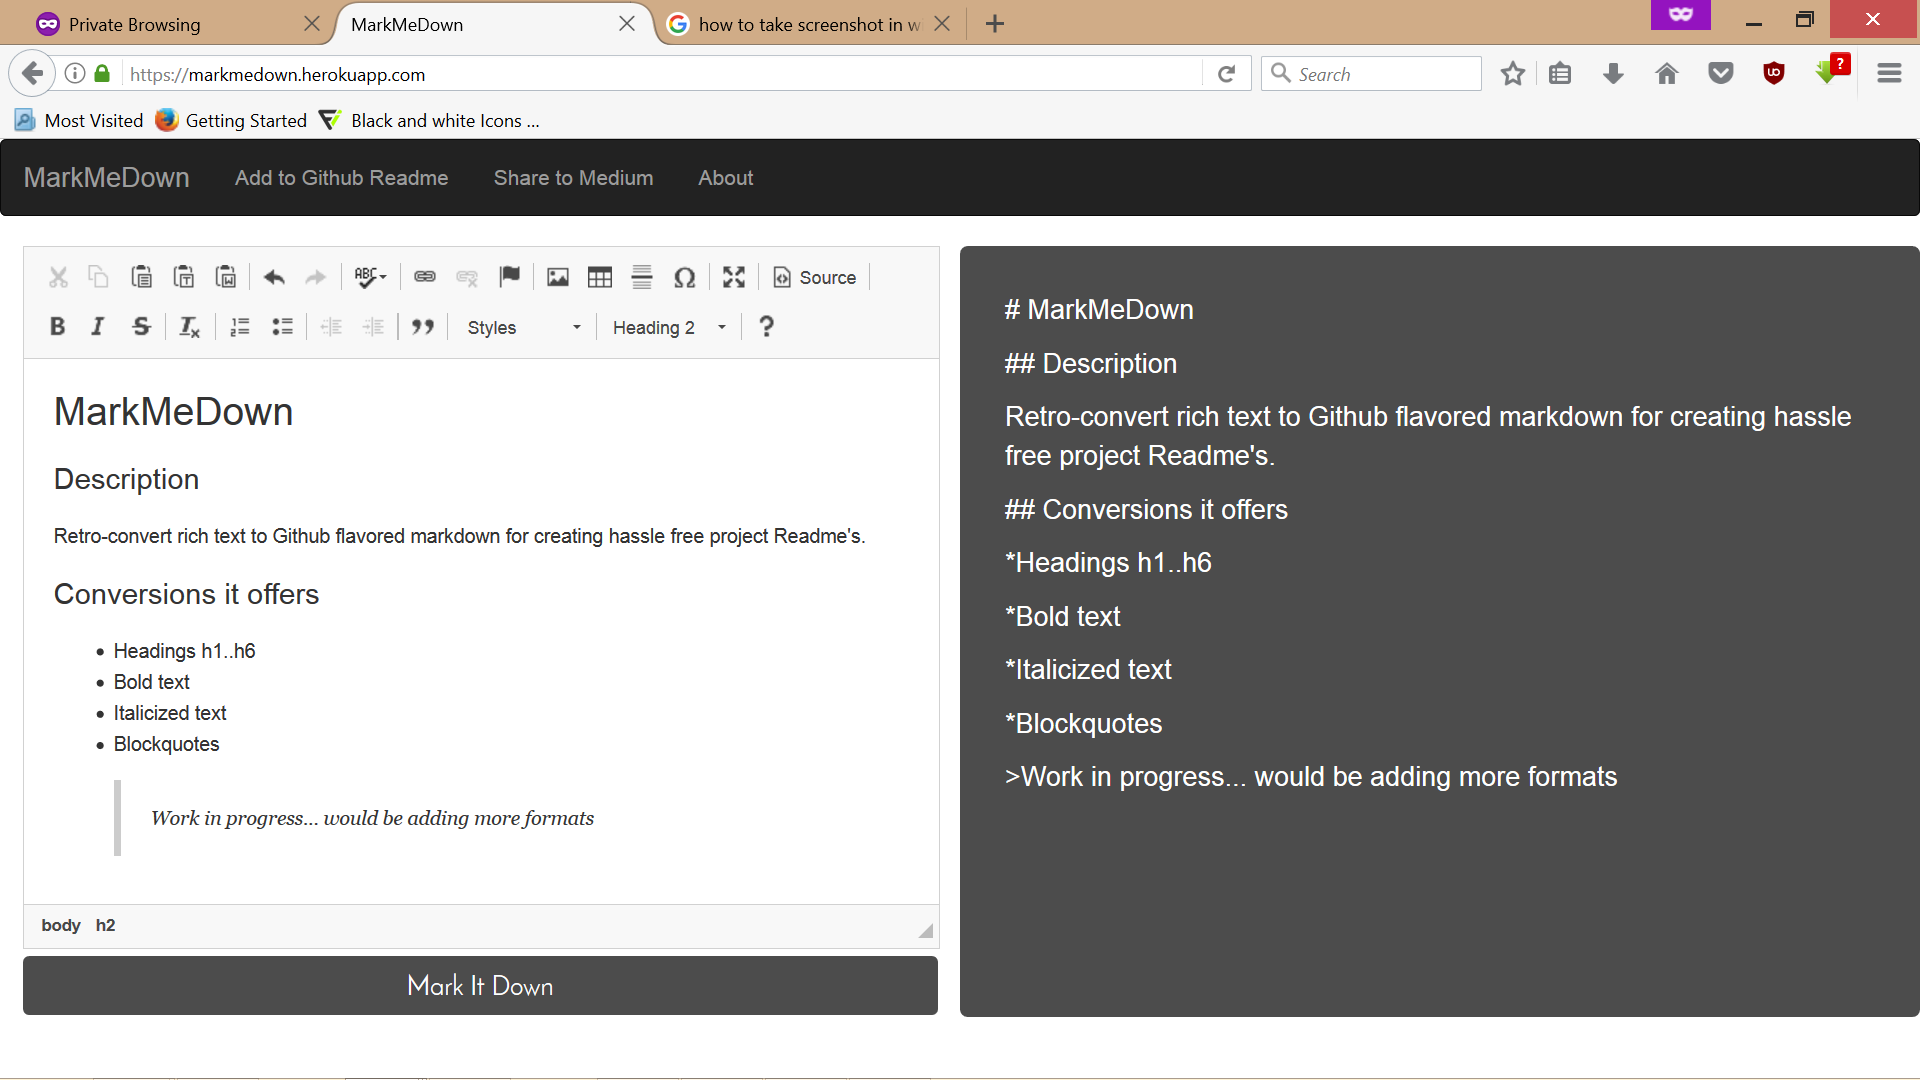Click the Italic formatting icon
1920x1080 pixels.
pos(99,327)
